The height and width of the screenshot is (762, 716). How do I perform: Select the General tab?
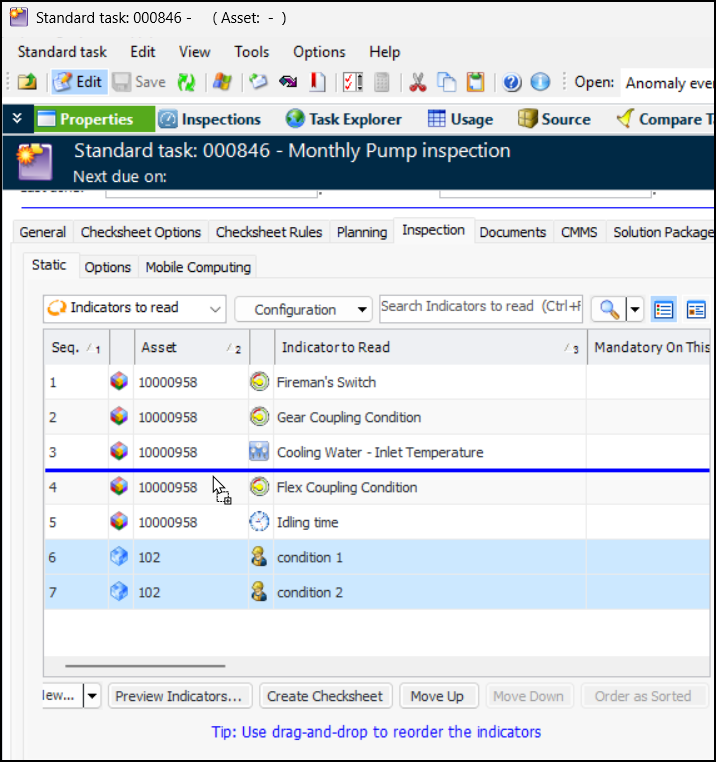click(x=42, y=232)
